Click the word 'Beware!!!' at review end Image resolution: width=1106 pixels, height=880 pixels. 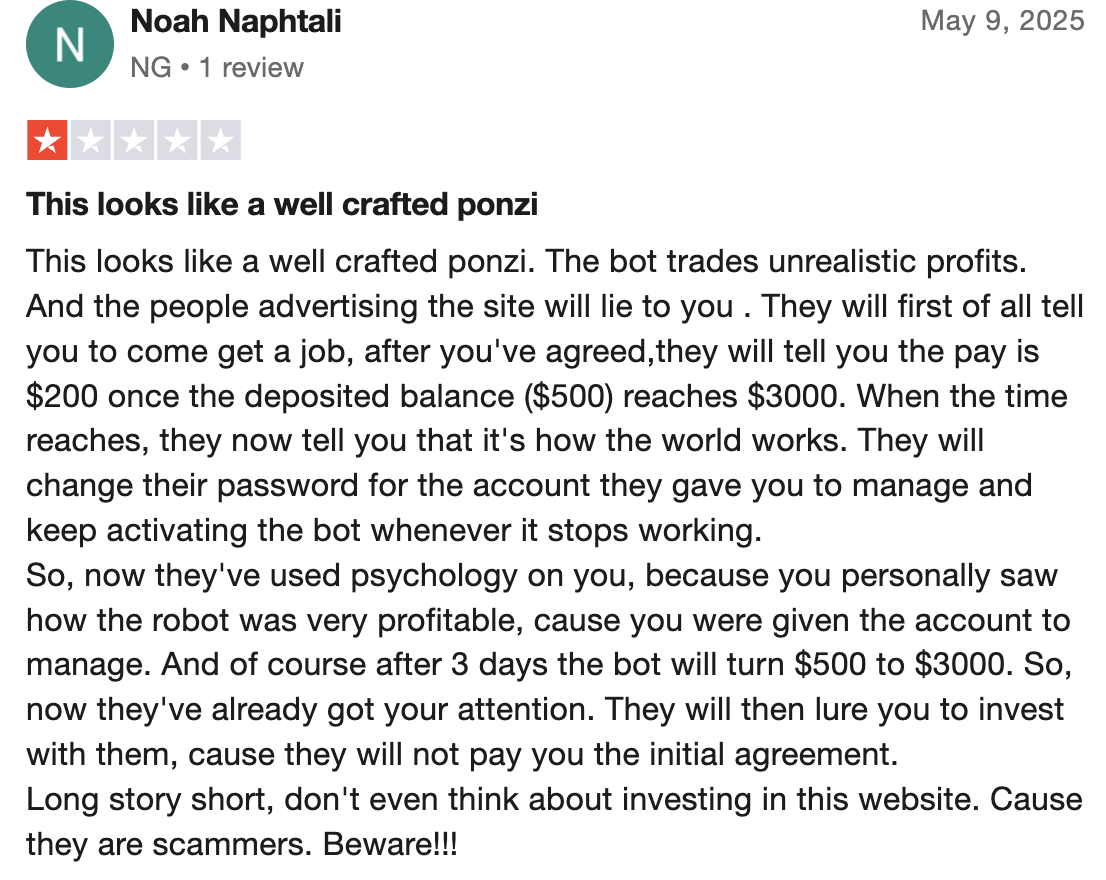[390, 844]
